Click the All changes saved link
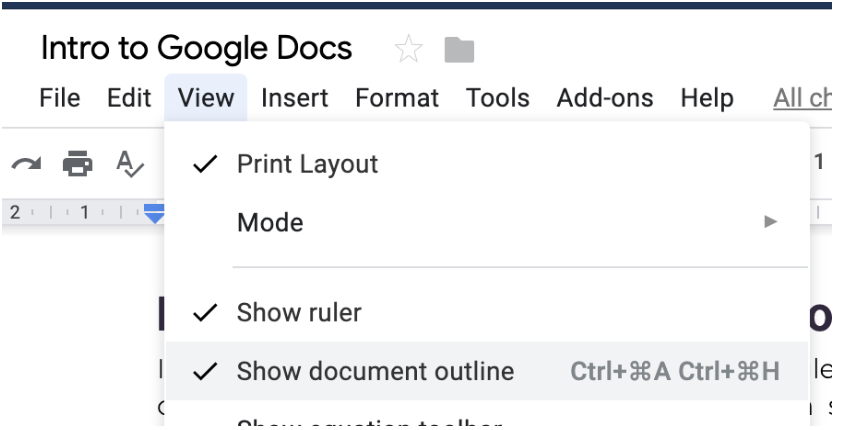This screenshot has width=842, height=430. pyautogui.click(x=802, y=98)
